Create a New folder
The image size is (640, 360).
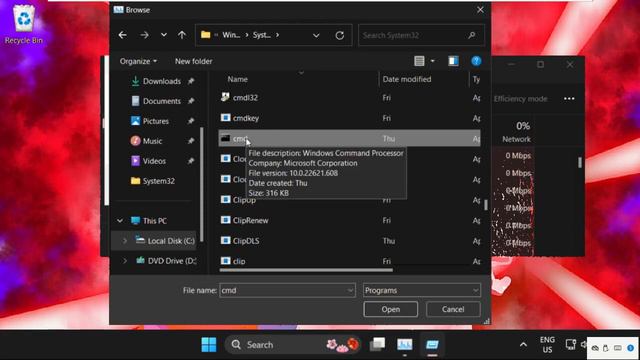click(193, 61)
